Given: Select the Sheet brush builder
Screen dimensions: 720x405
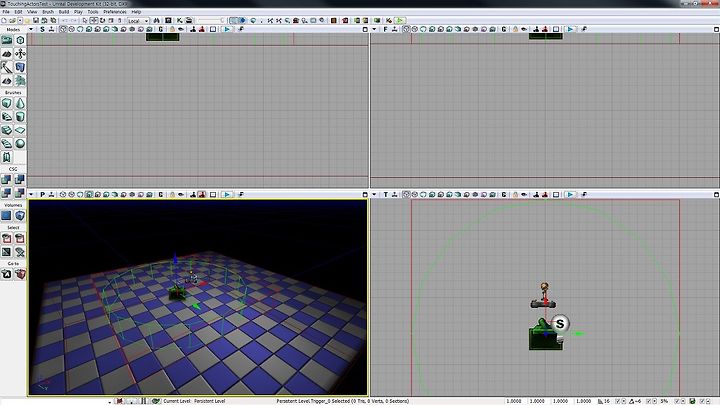Looking at the screenshot, I should [20, 130].
